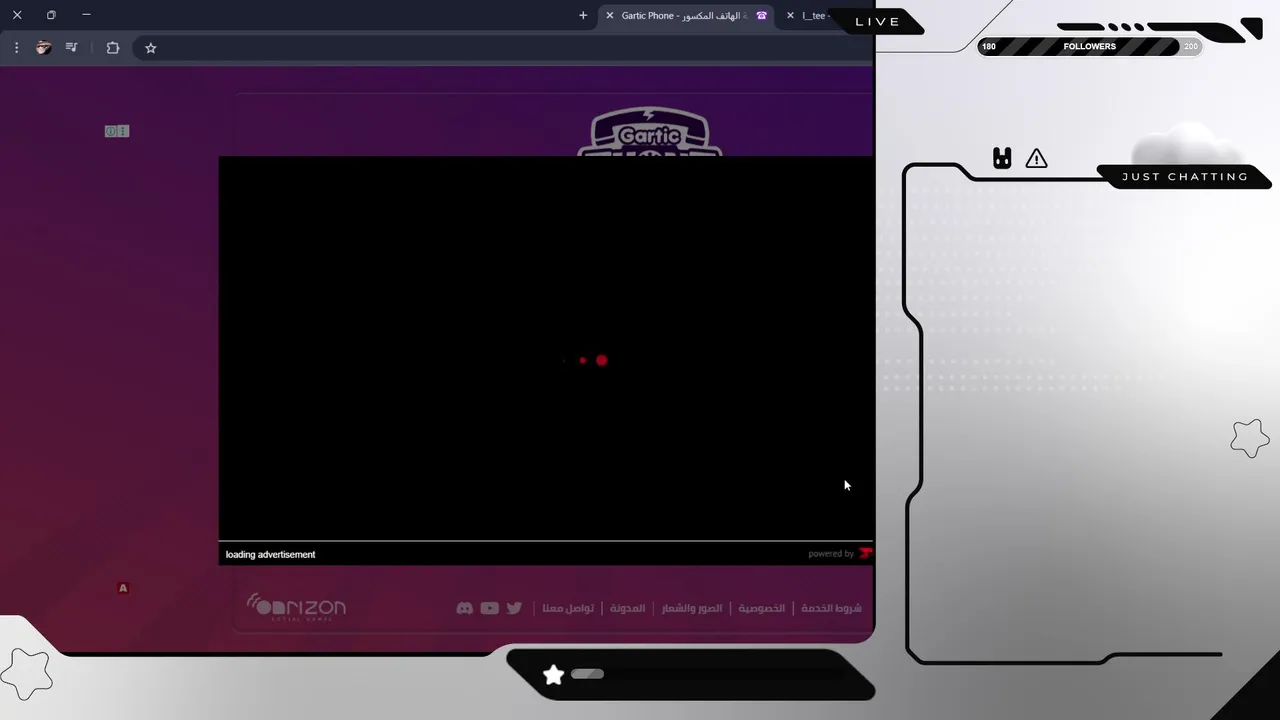Click the star icon in bottom bar
The width and height of the screenshot is (1280, 720).
pos(553,675)
